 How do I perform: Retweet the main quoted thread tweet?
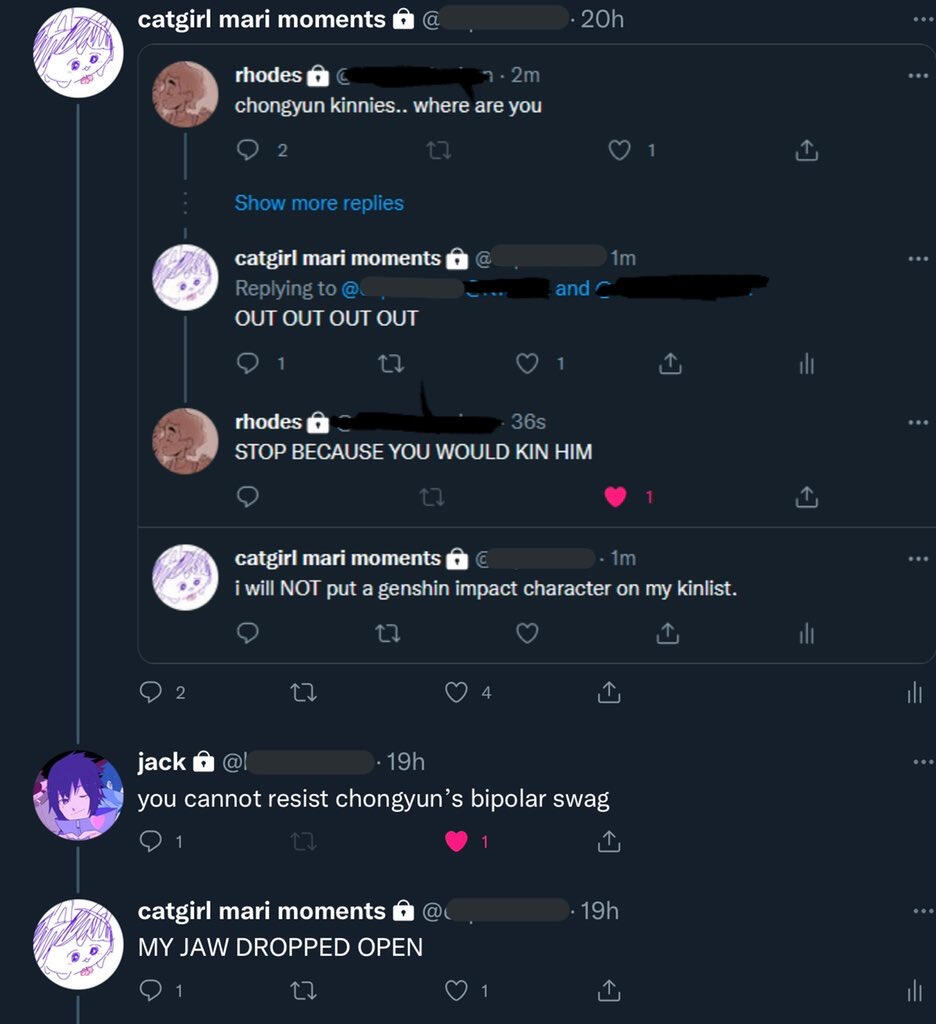303,692
